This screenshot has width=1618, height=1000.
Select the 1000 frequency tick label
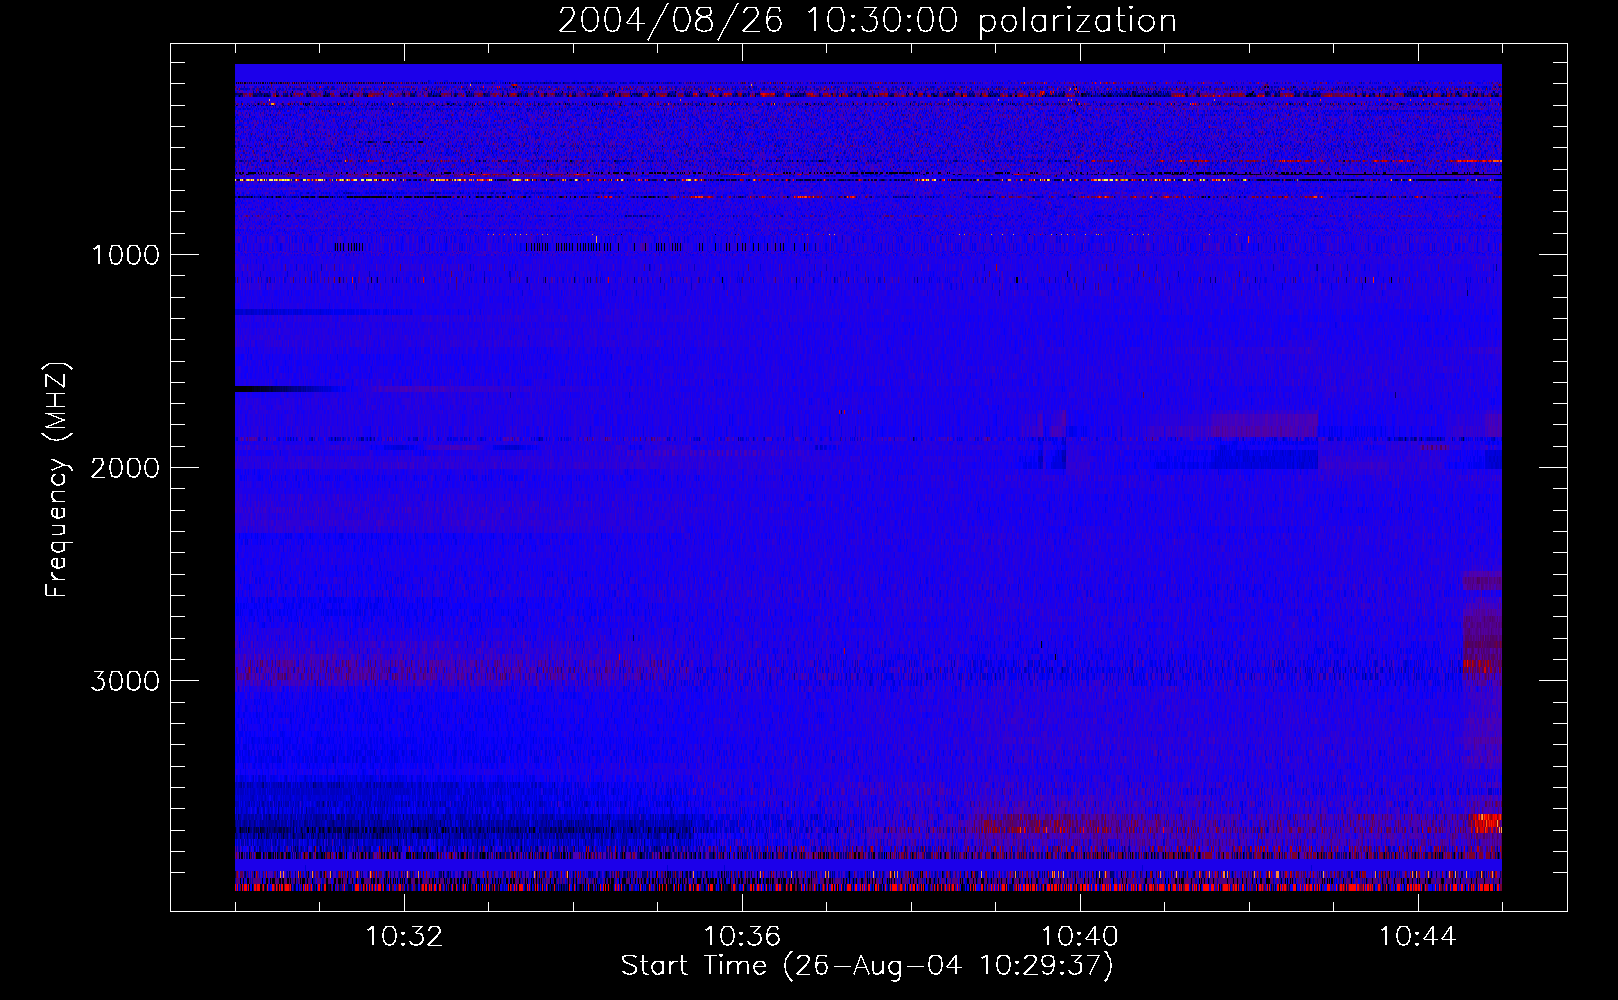[x=125, y=255]
